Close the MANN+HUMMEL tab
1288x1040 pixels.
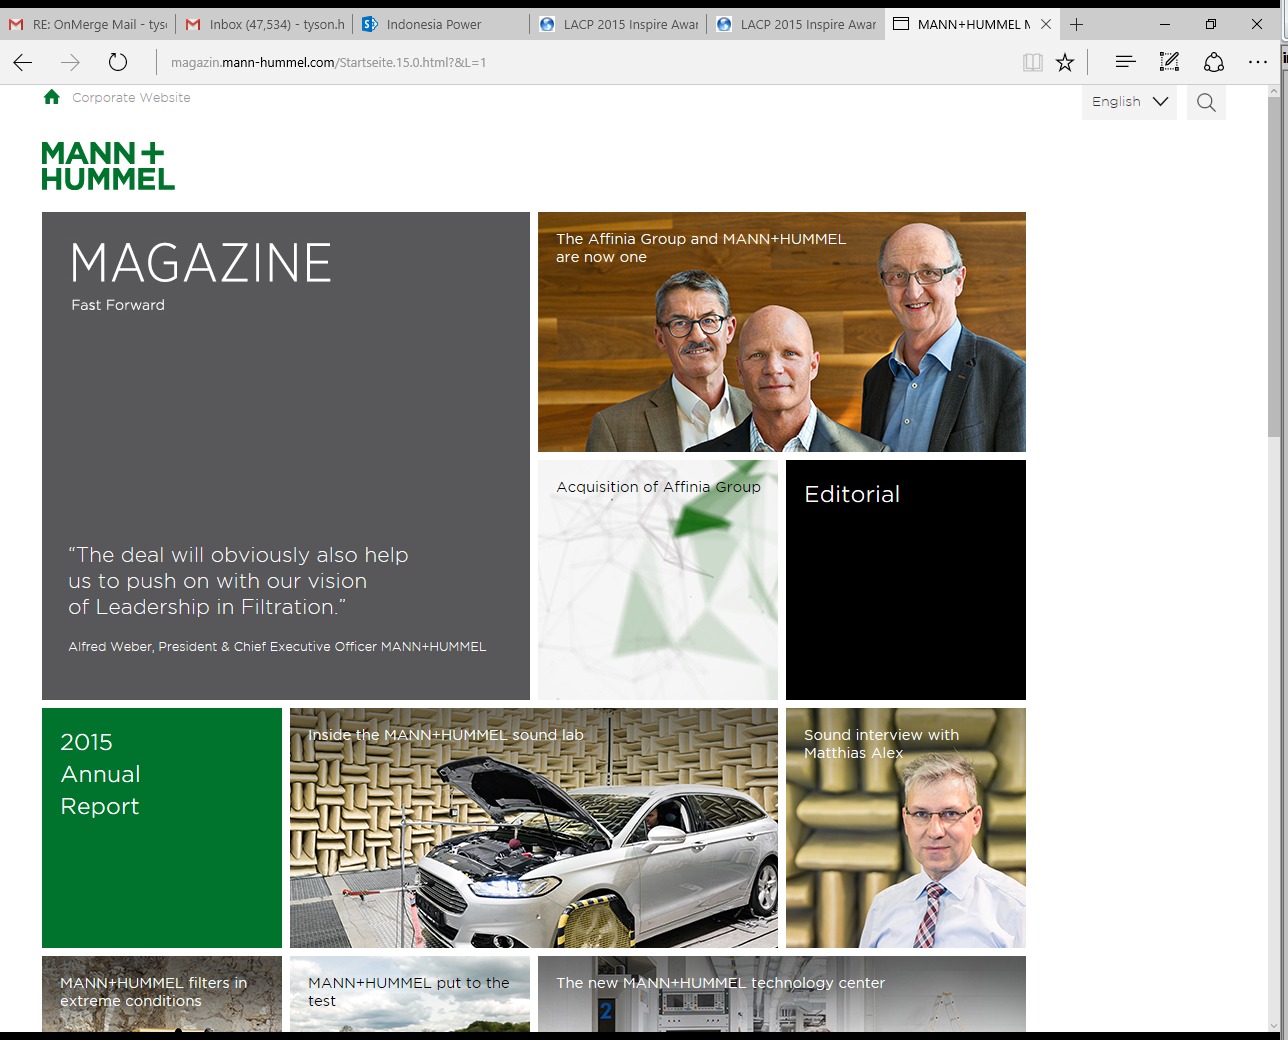tap(1046, 24)
